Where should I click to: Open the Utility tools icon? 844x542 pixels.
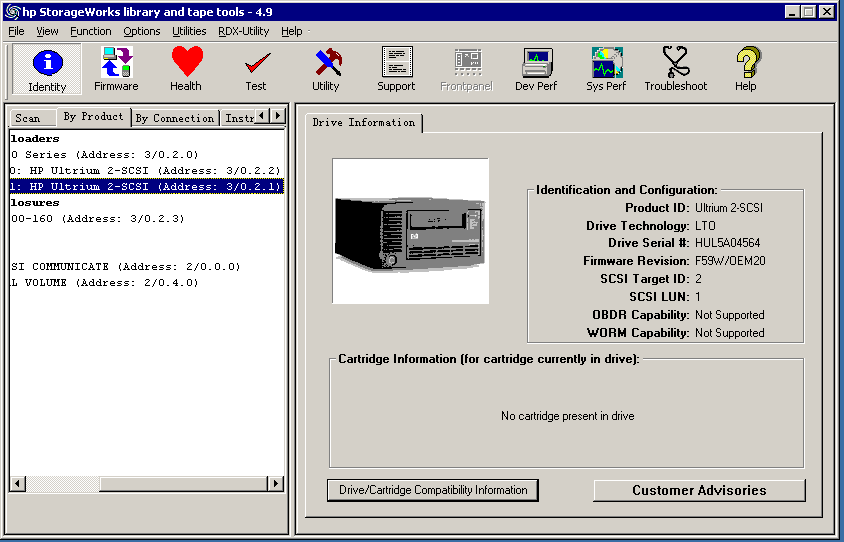coord(326,69)
